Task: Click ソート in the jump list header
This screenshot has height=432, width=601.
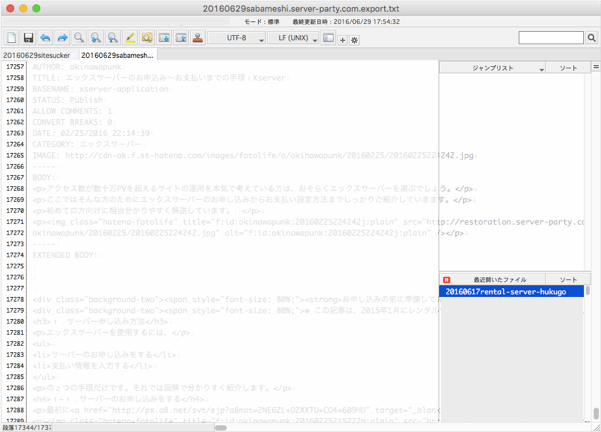Action: click(568, 68)
